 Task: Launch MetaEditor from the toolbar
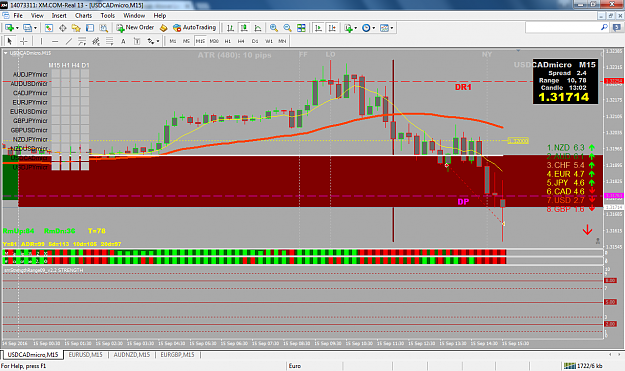(x=163, y=28)
